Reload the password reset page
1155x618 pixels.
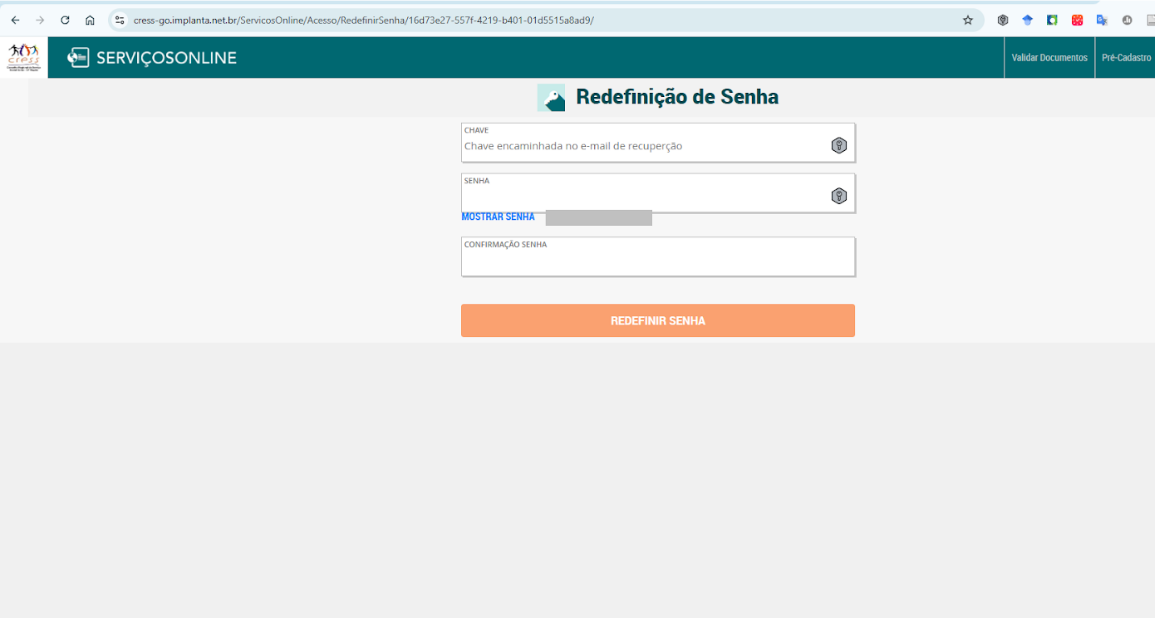(65, 21)
